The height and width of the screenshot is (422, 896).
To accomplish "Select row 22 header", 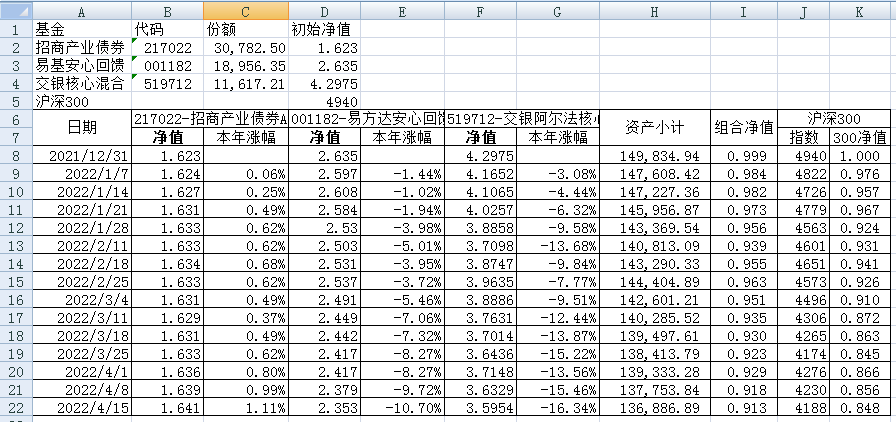I will click(16, 409).
